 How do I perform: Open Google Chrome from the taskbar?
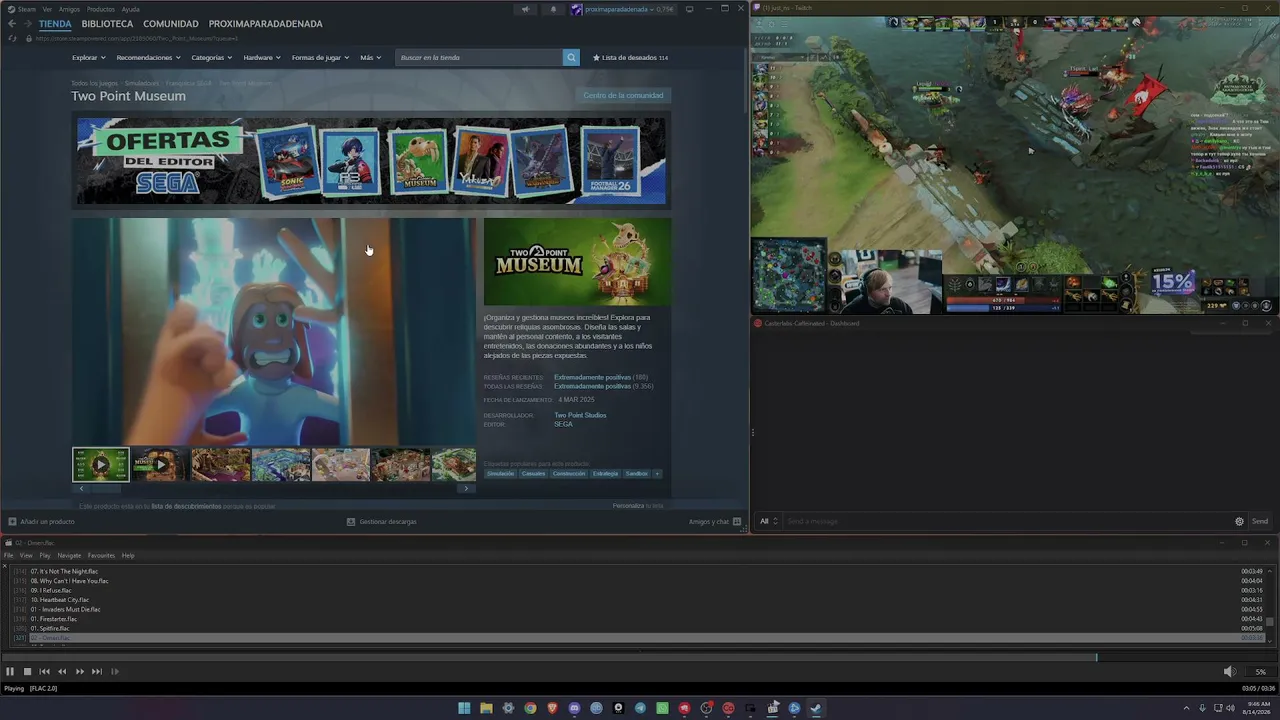(x=530, y=708)
